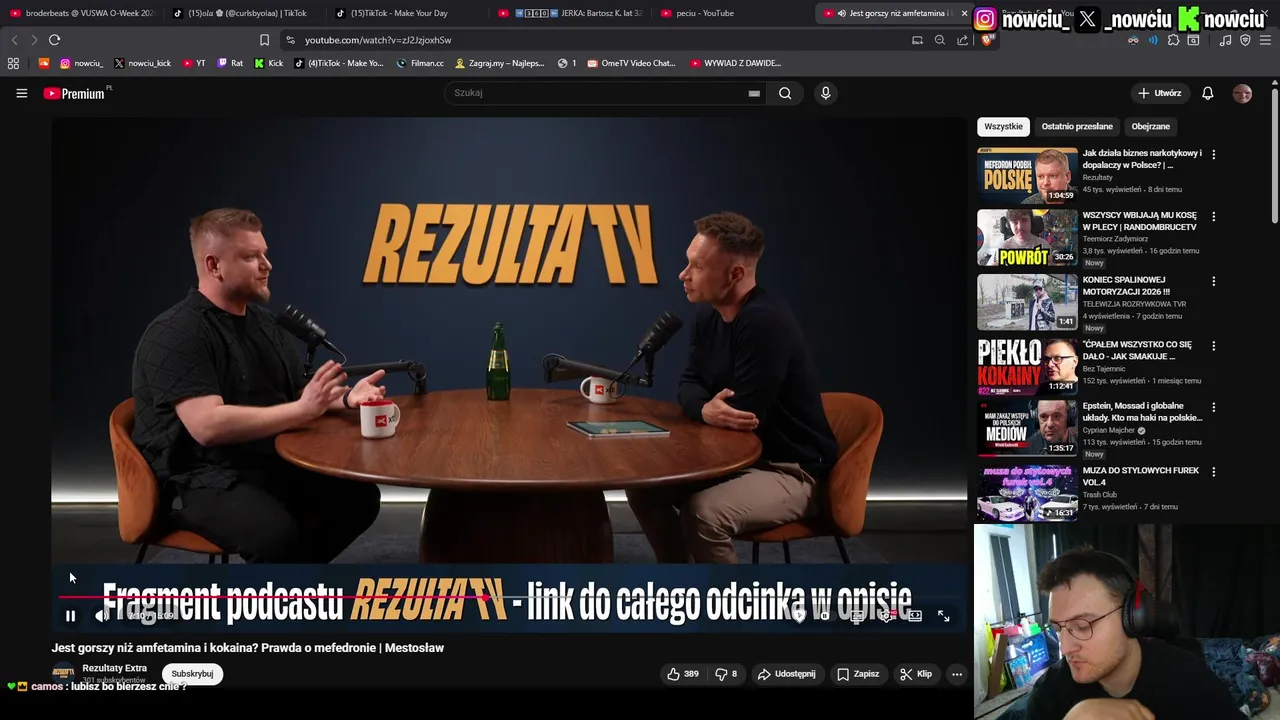Mute the tab via its audio icon
The image size is (1280, 720).
point(841,13)
